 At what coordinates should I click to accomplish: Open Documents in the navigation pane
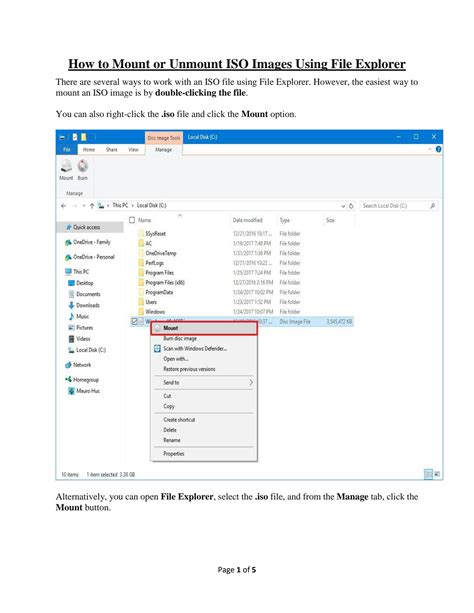(84, 294)
